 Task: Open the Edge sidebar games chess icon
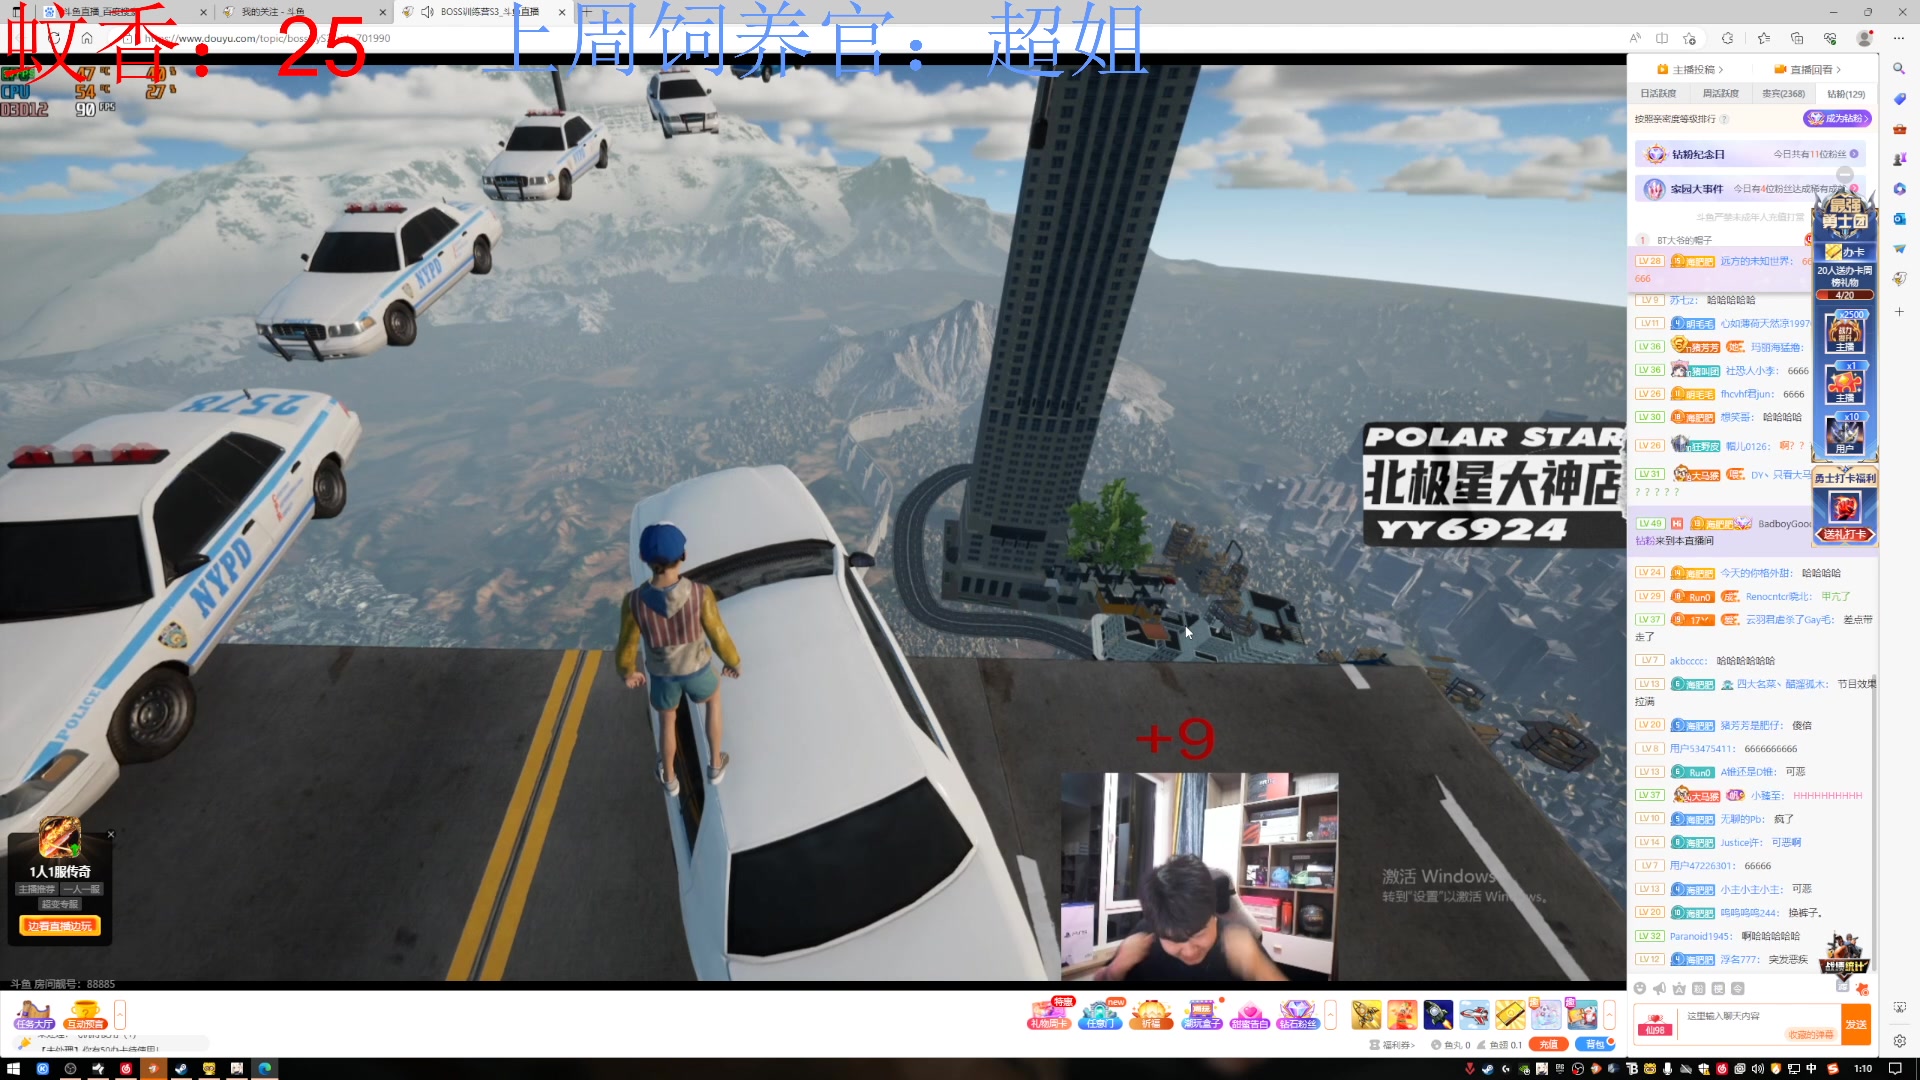point(1899,159)
